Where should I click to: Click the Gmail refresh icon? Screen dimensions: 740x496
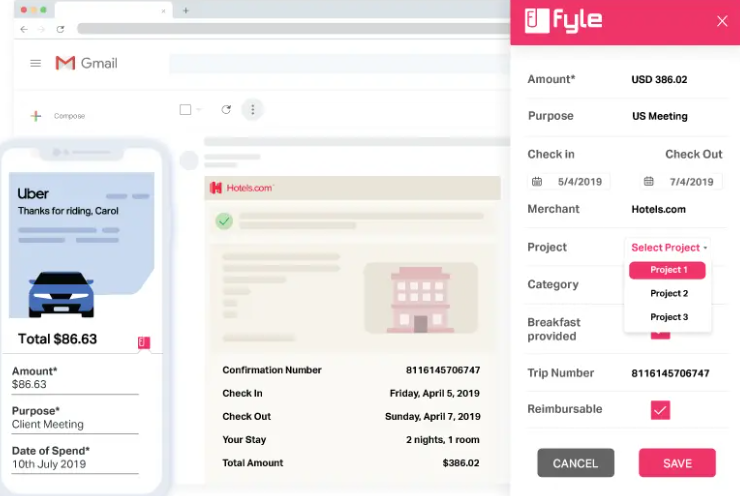pos(226,109)
